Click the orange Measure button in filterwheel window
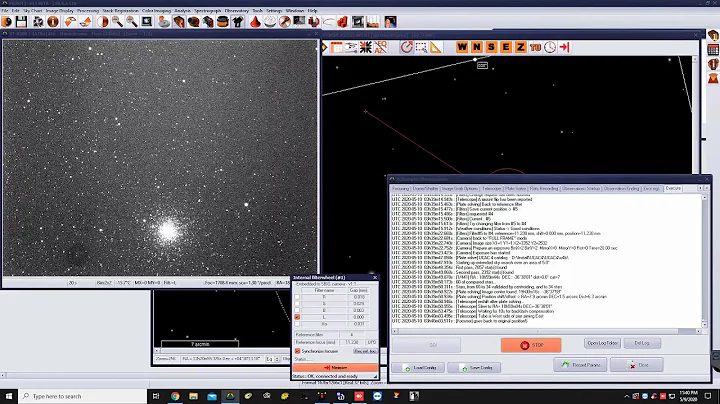The height and width of the screenshot is (404, 720). point(335,367)
